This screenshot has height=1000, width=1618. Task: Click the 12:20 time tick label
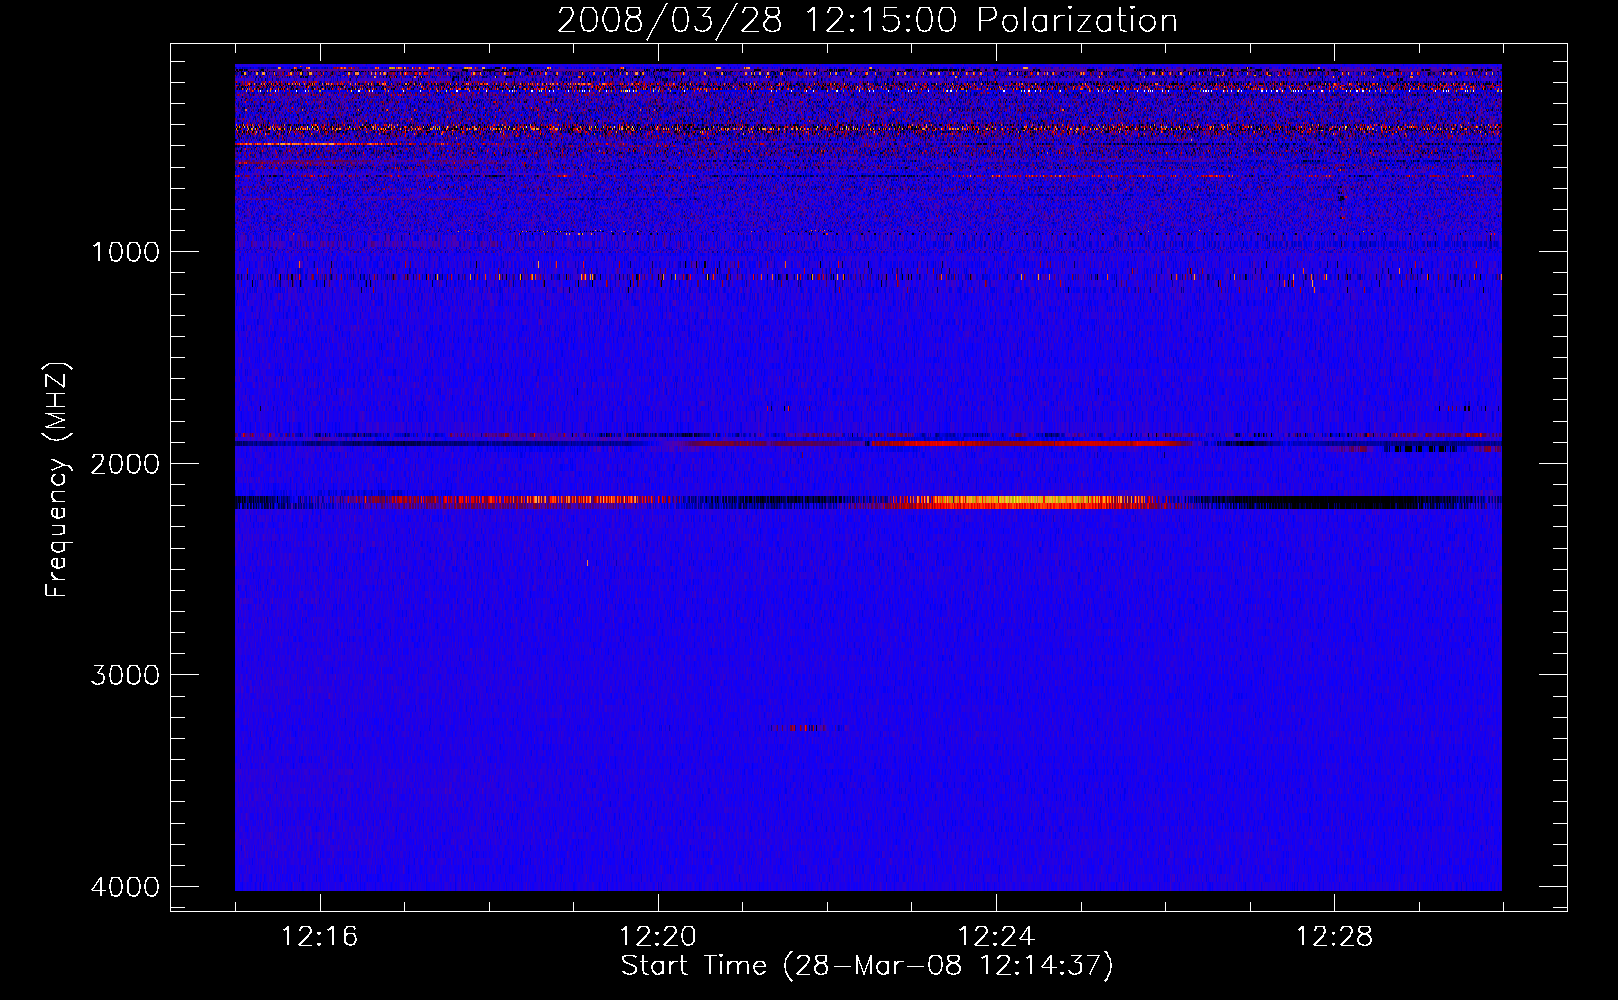coord(658,937)
